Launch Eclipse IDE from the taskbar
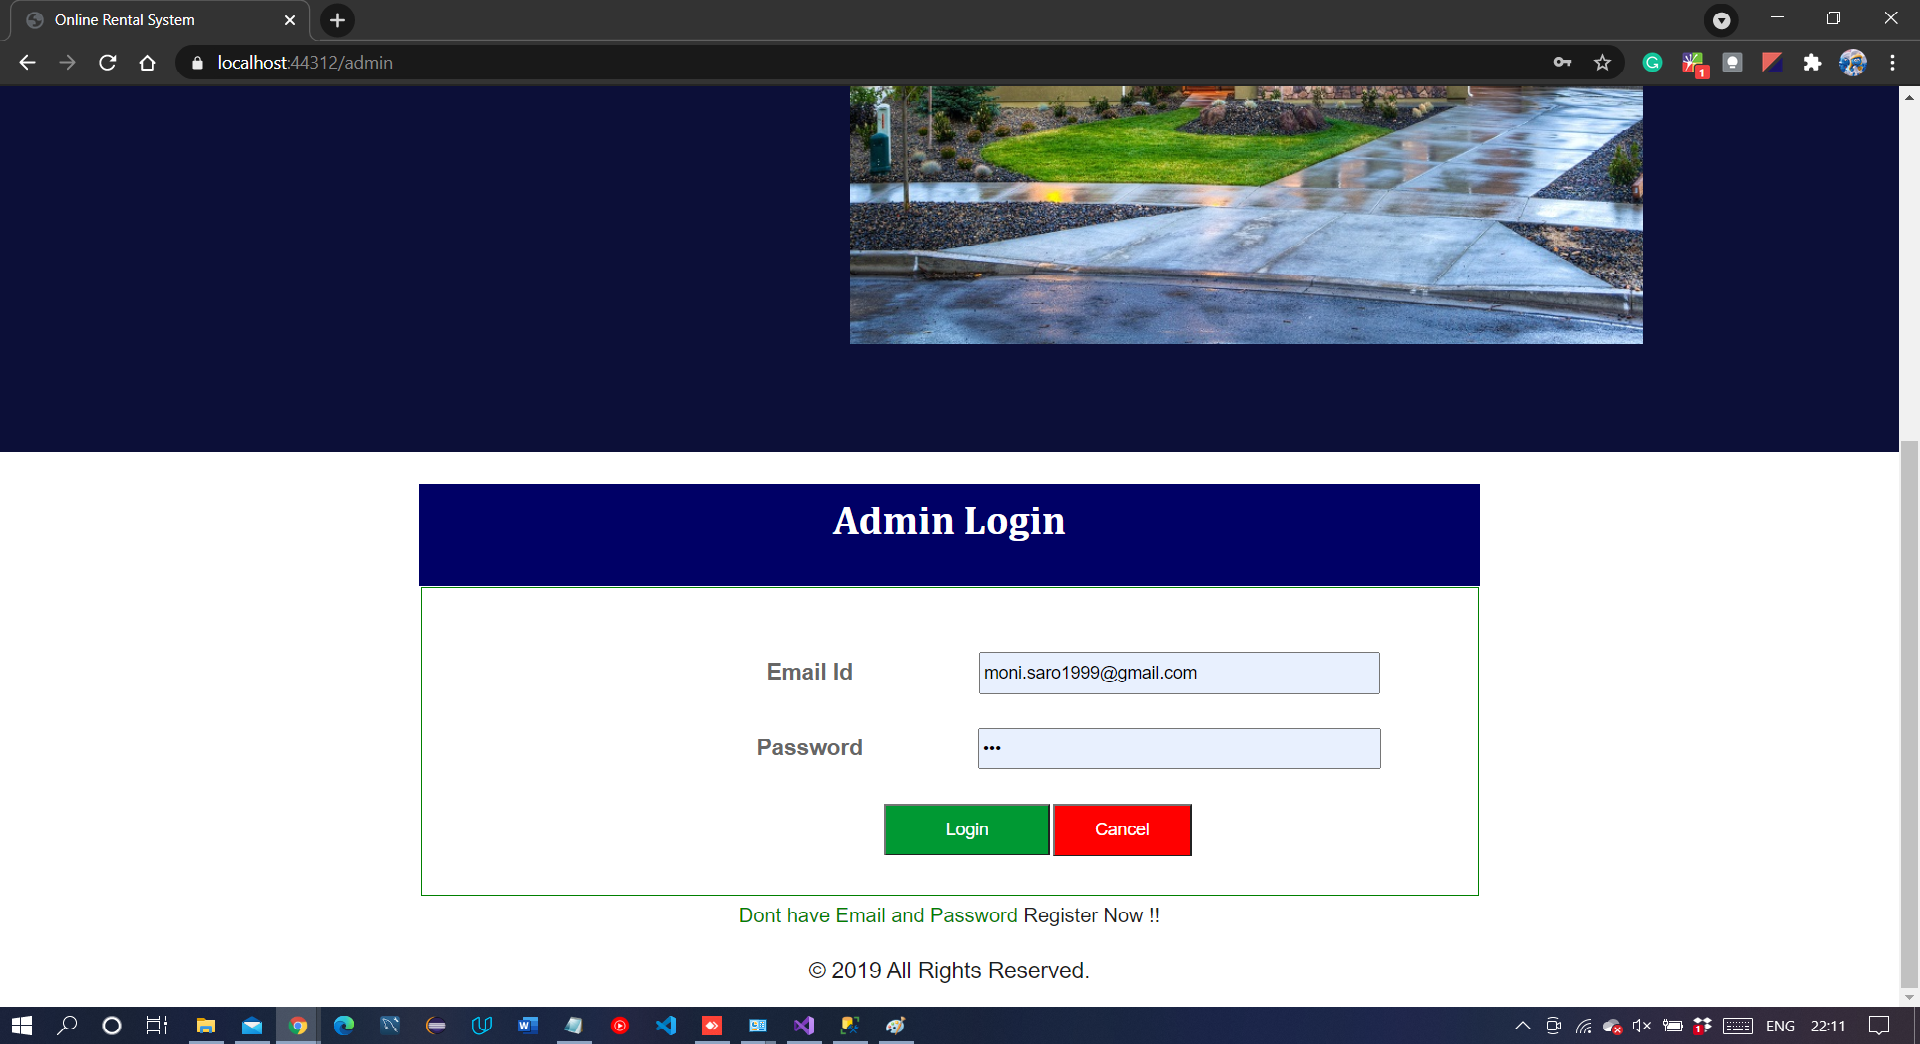 (x=436, y=1025)
